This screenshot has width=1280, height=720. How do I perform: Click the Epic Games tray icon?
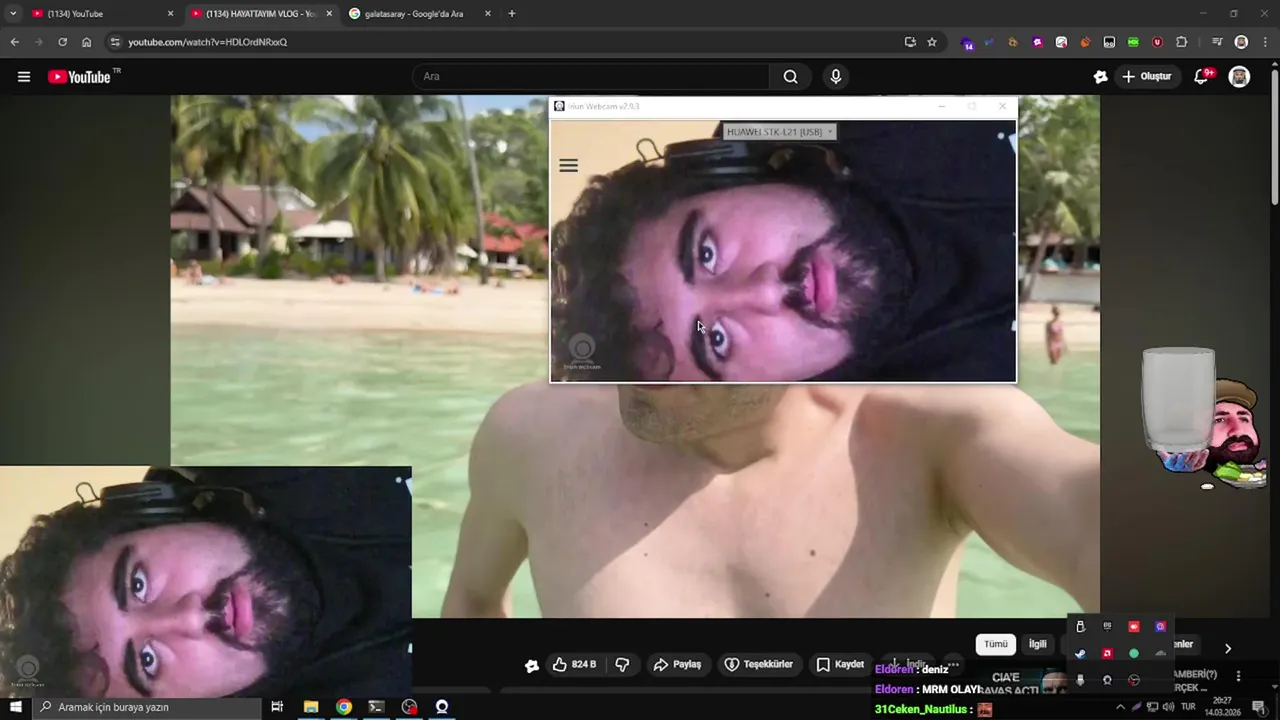pos(1107,626)
